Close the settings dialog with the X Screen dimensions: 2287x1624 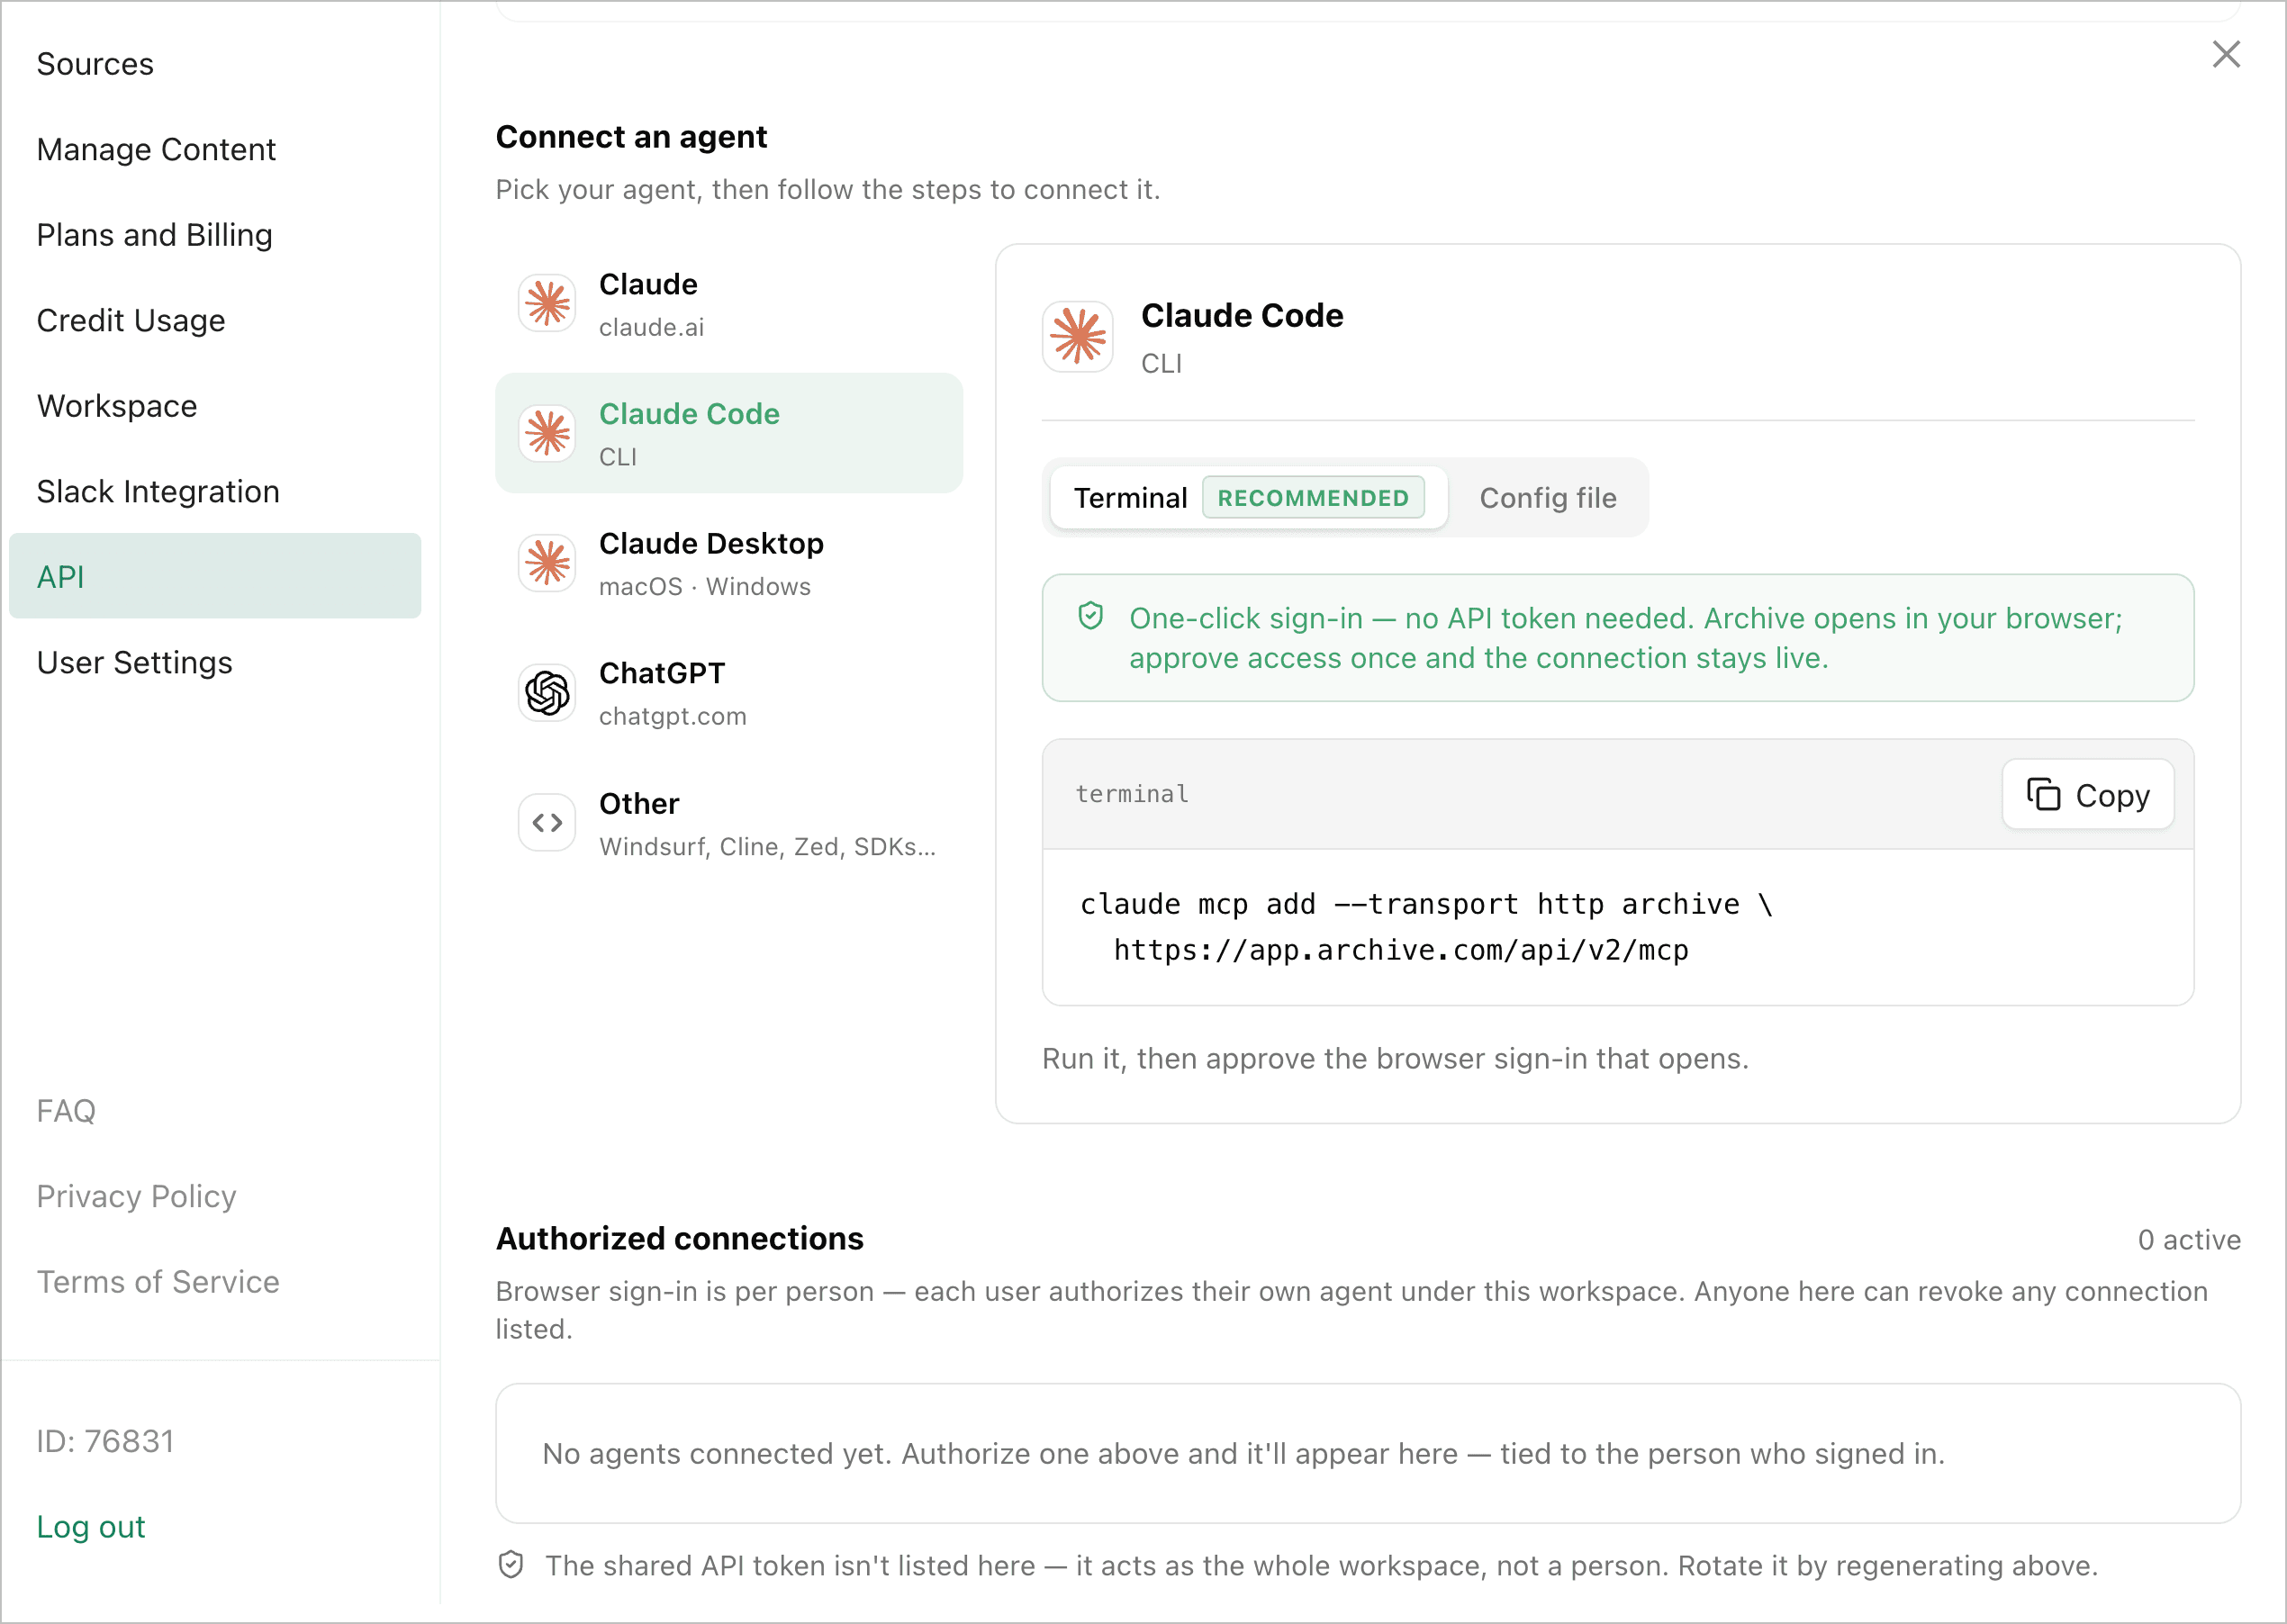point(2226,54)
